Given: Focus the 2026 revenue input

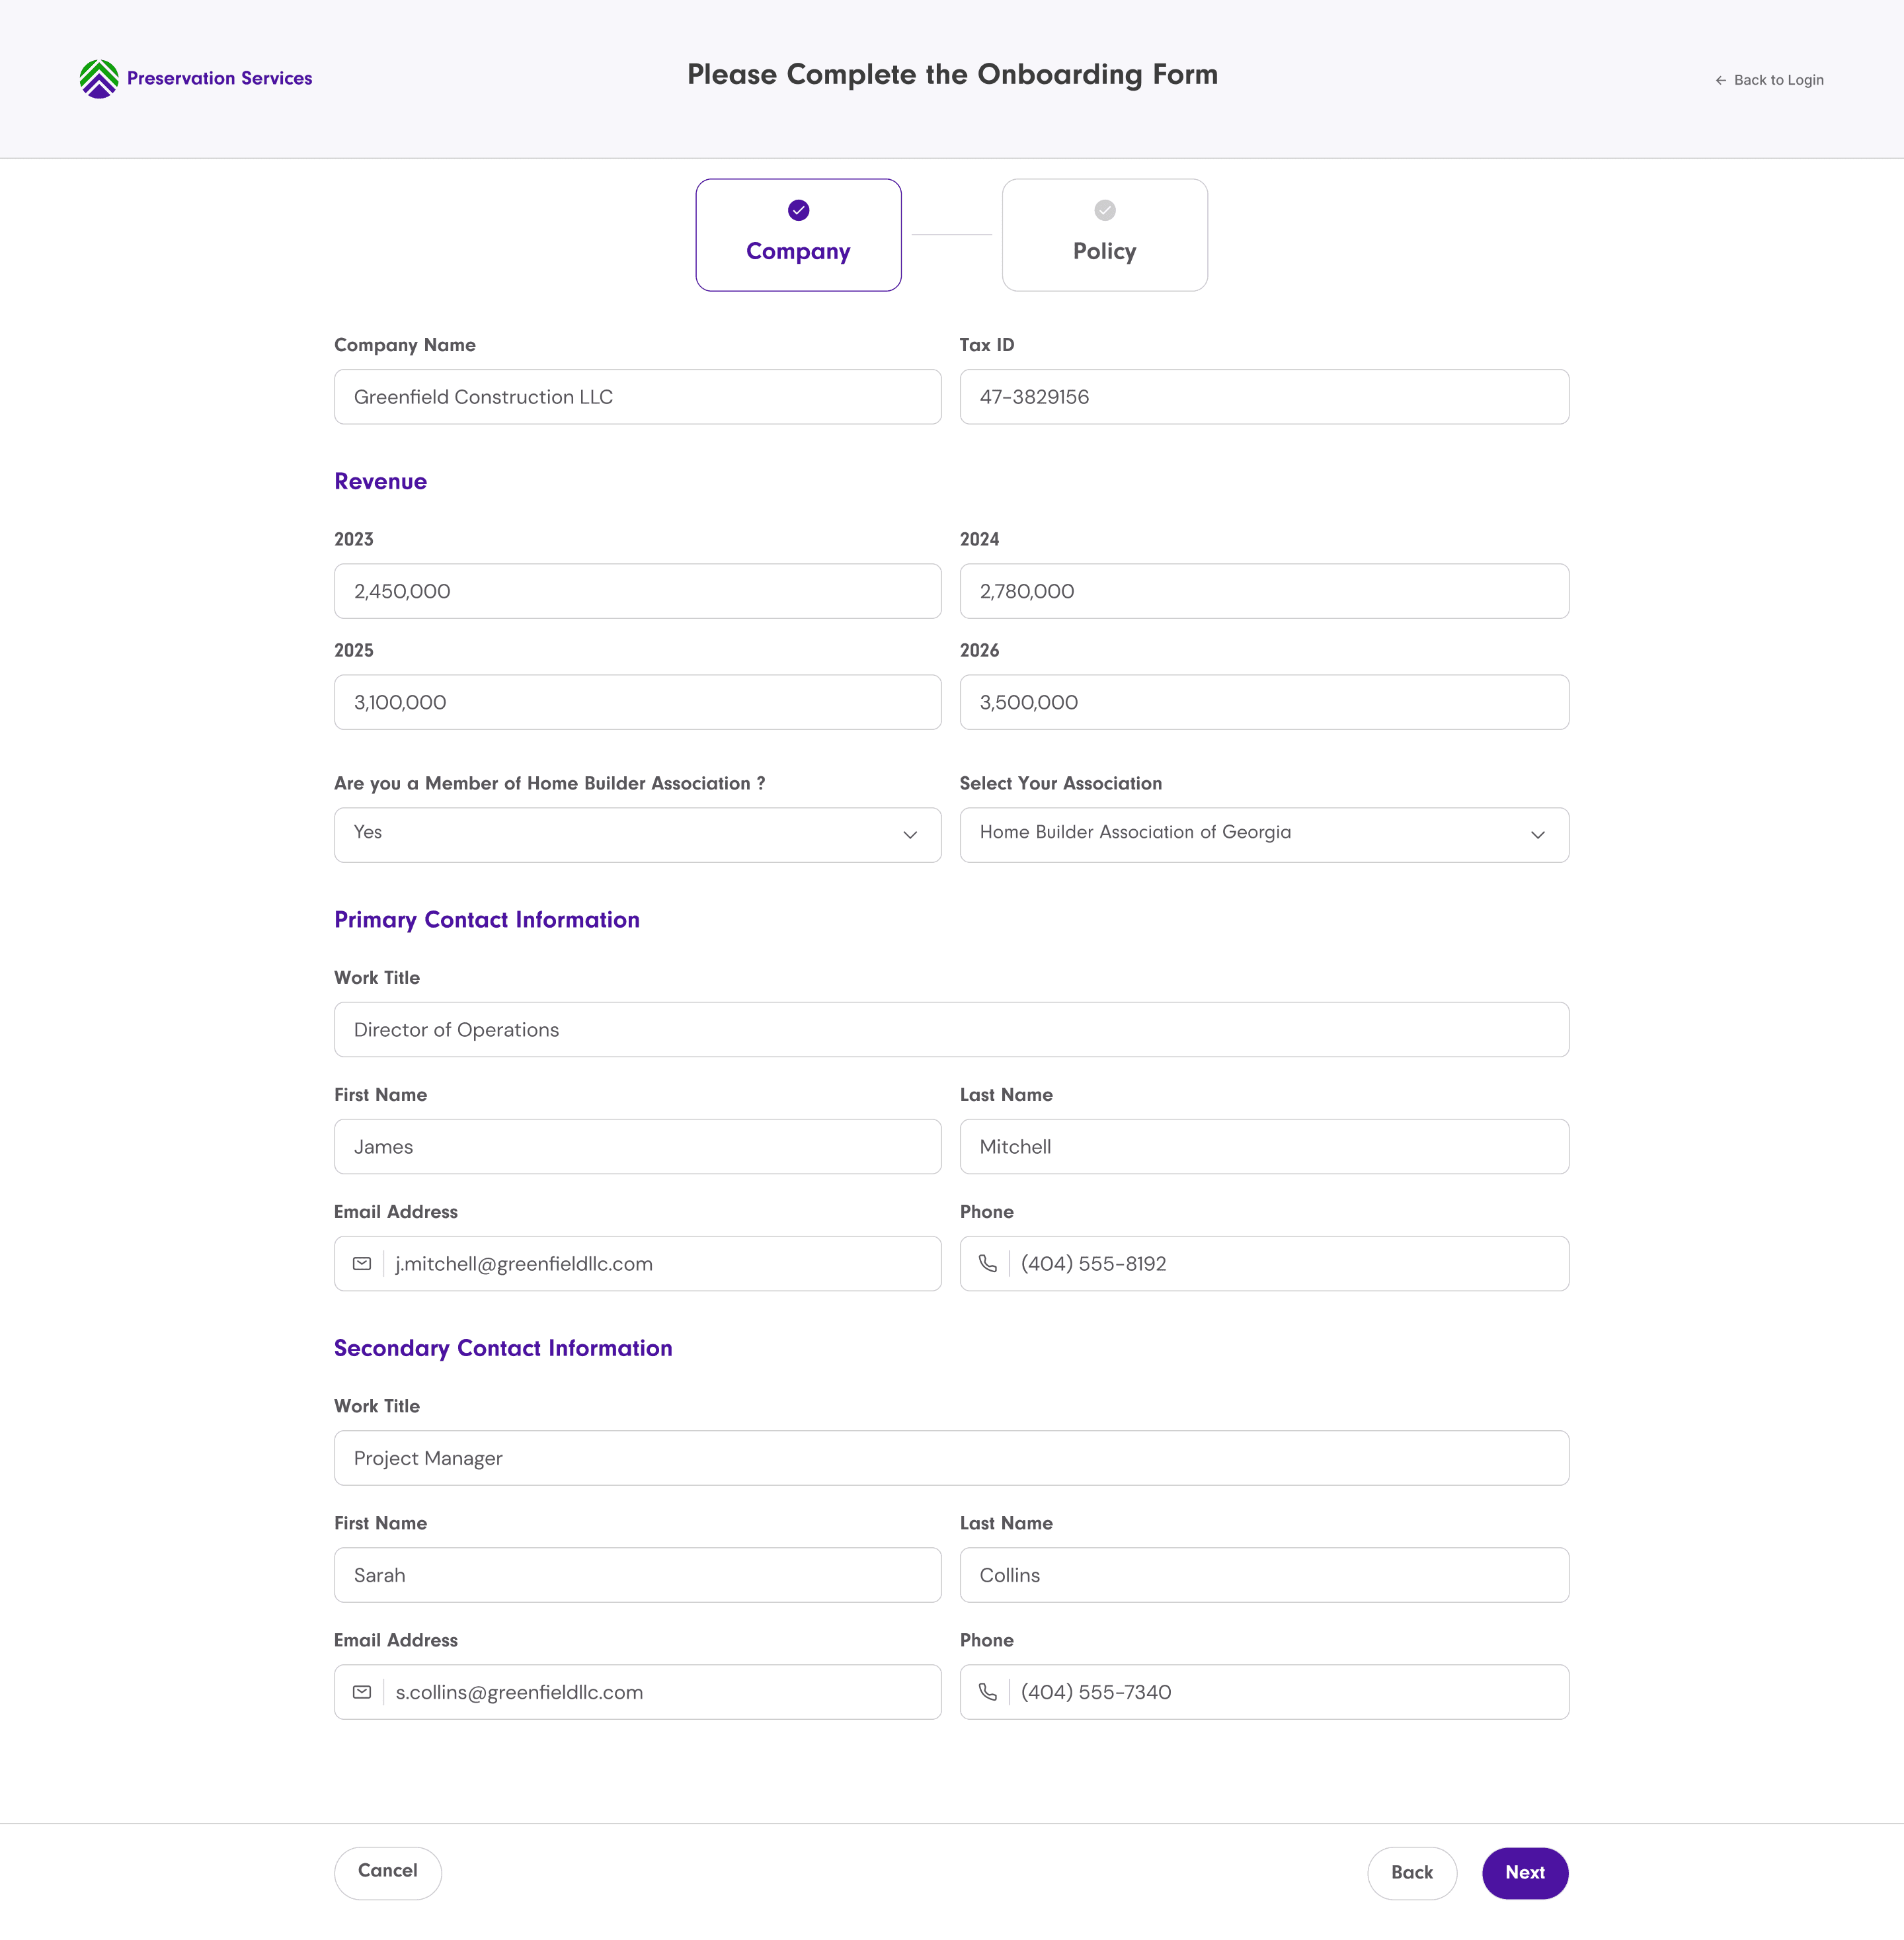Looking at the screenshot, I should tap(1264, 702).
